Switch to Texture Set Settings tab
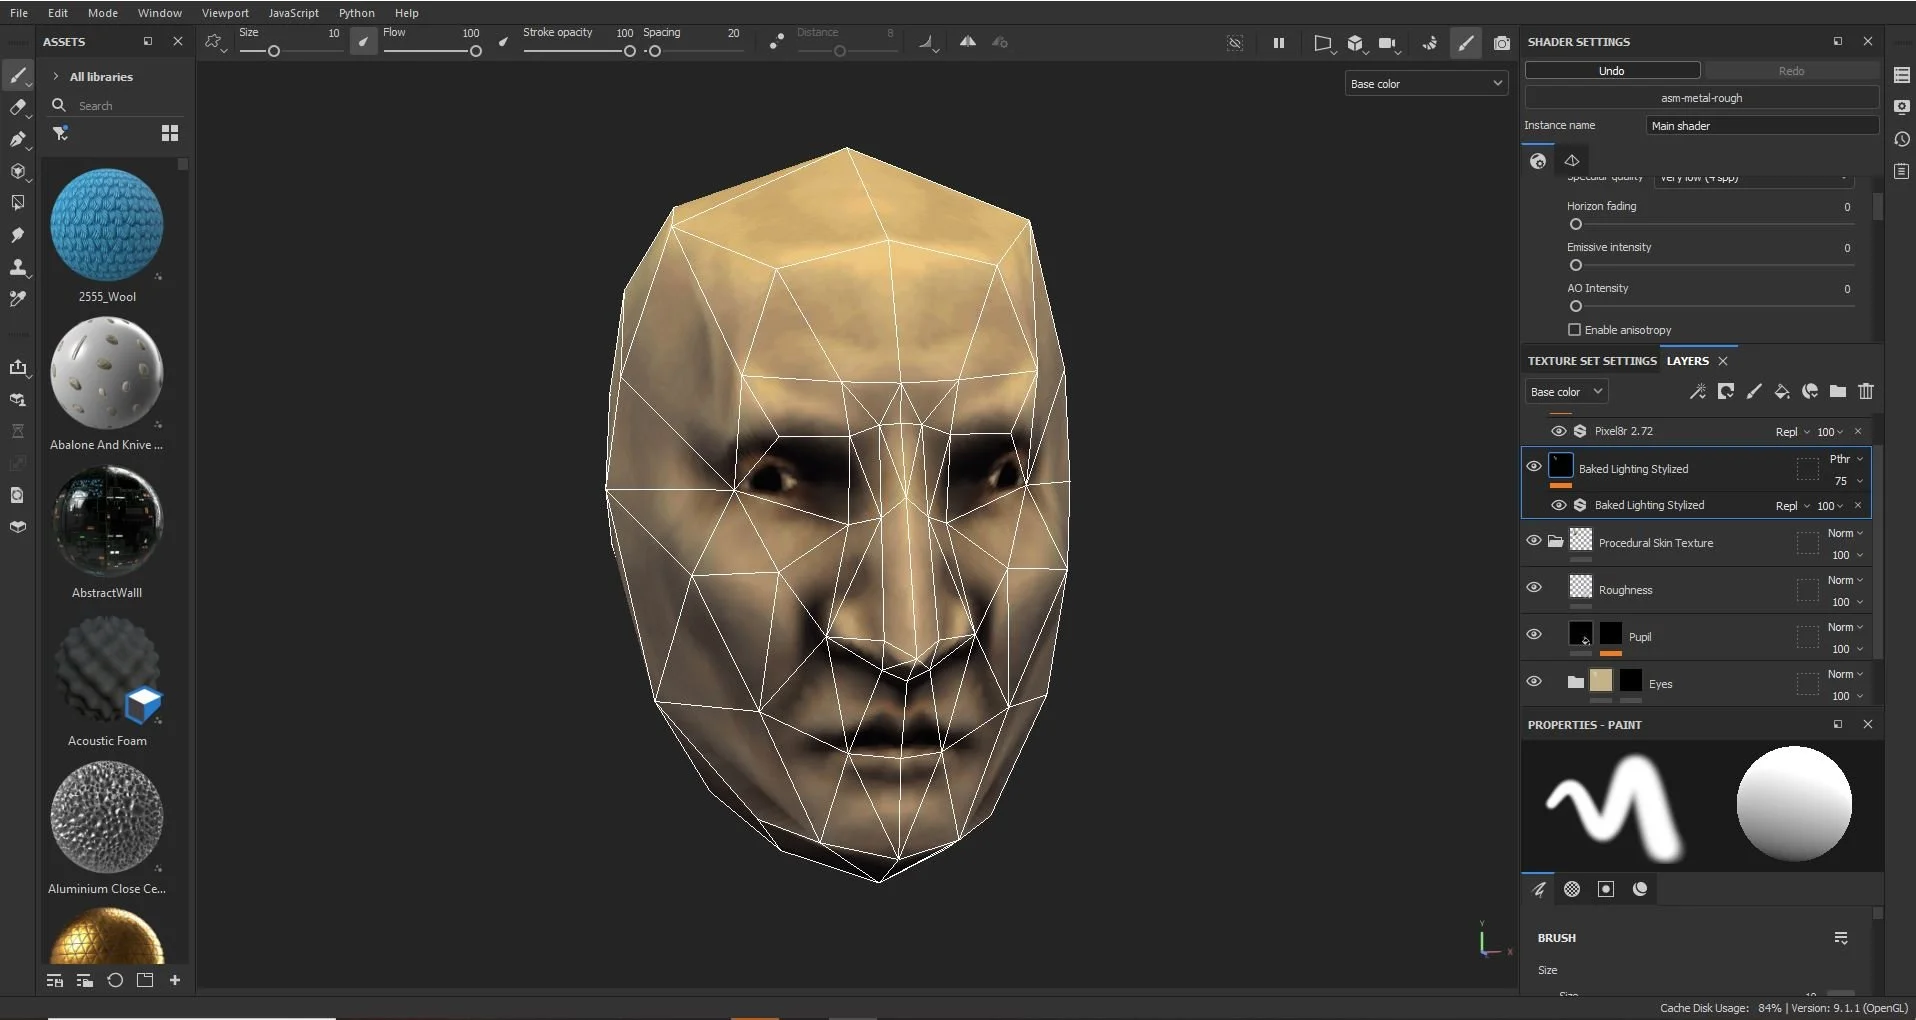 coord(1591,361)
